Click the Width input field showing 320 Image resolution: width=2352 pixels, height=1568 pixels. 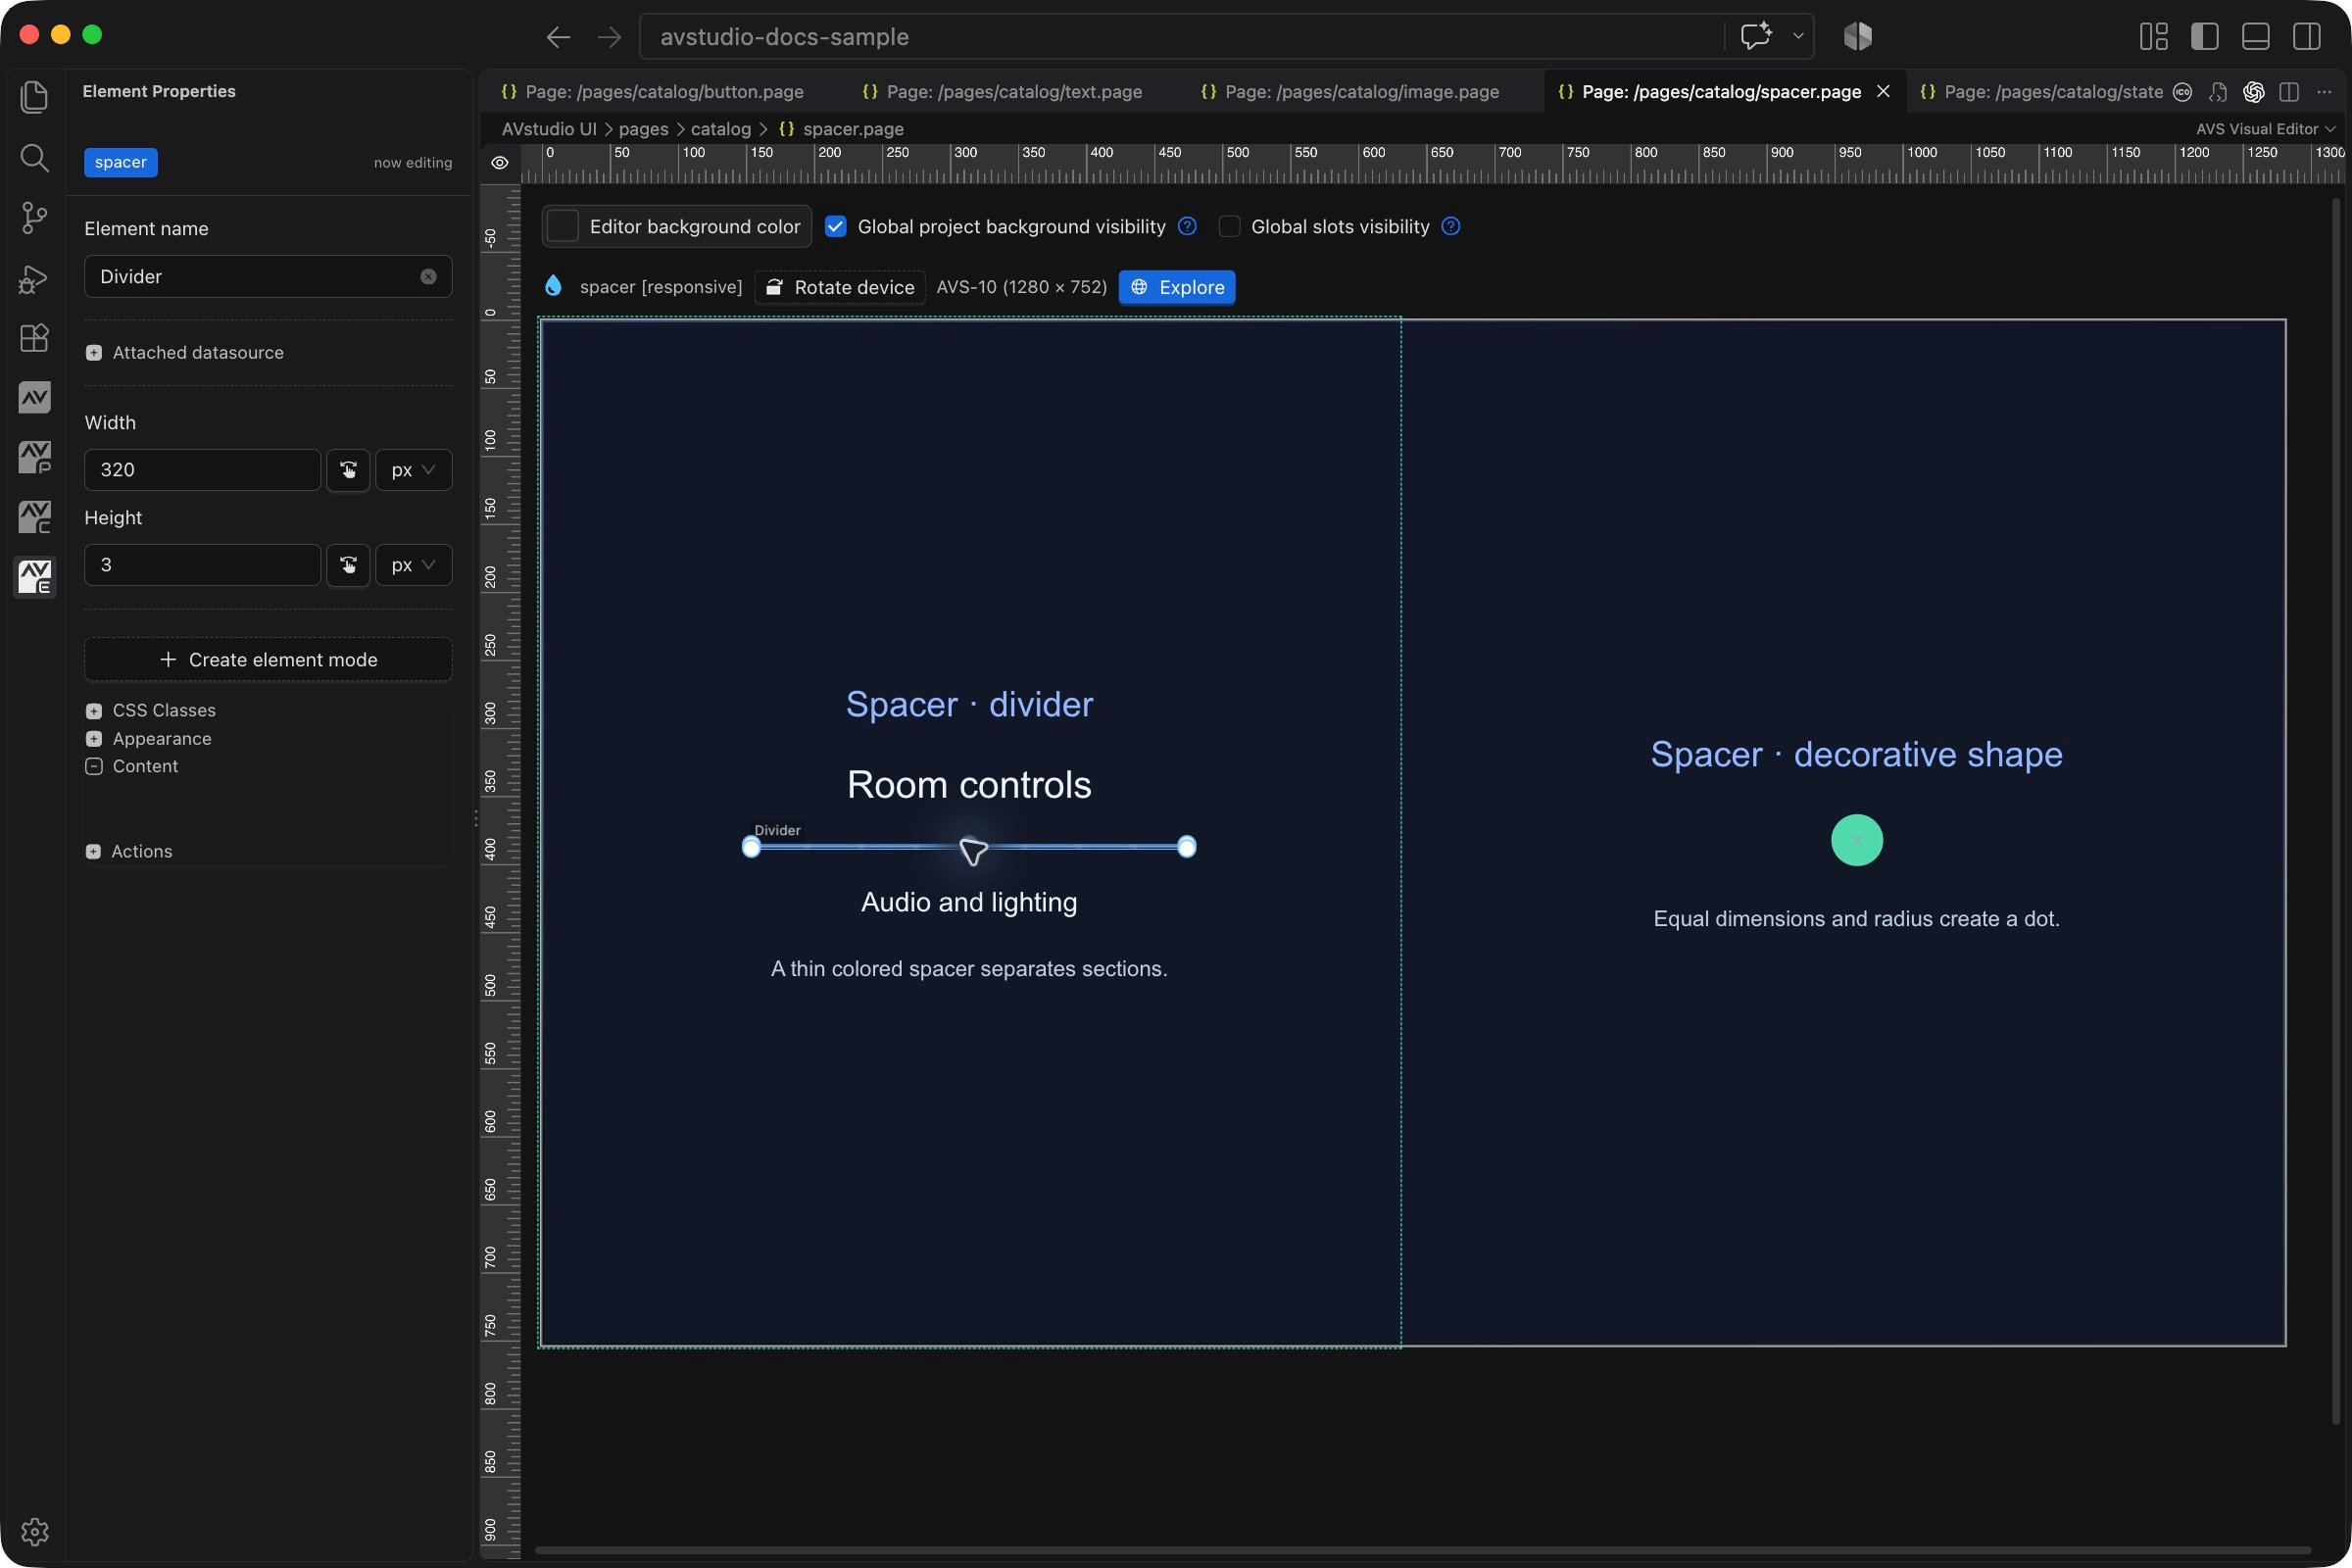[202, 470]
